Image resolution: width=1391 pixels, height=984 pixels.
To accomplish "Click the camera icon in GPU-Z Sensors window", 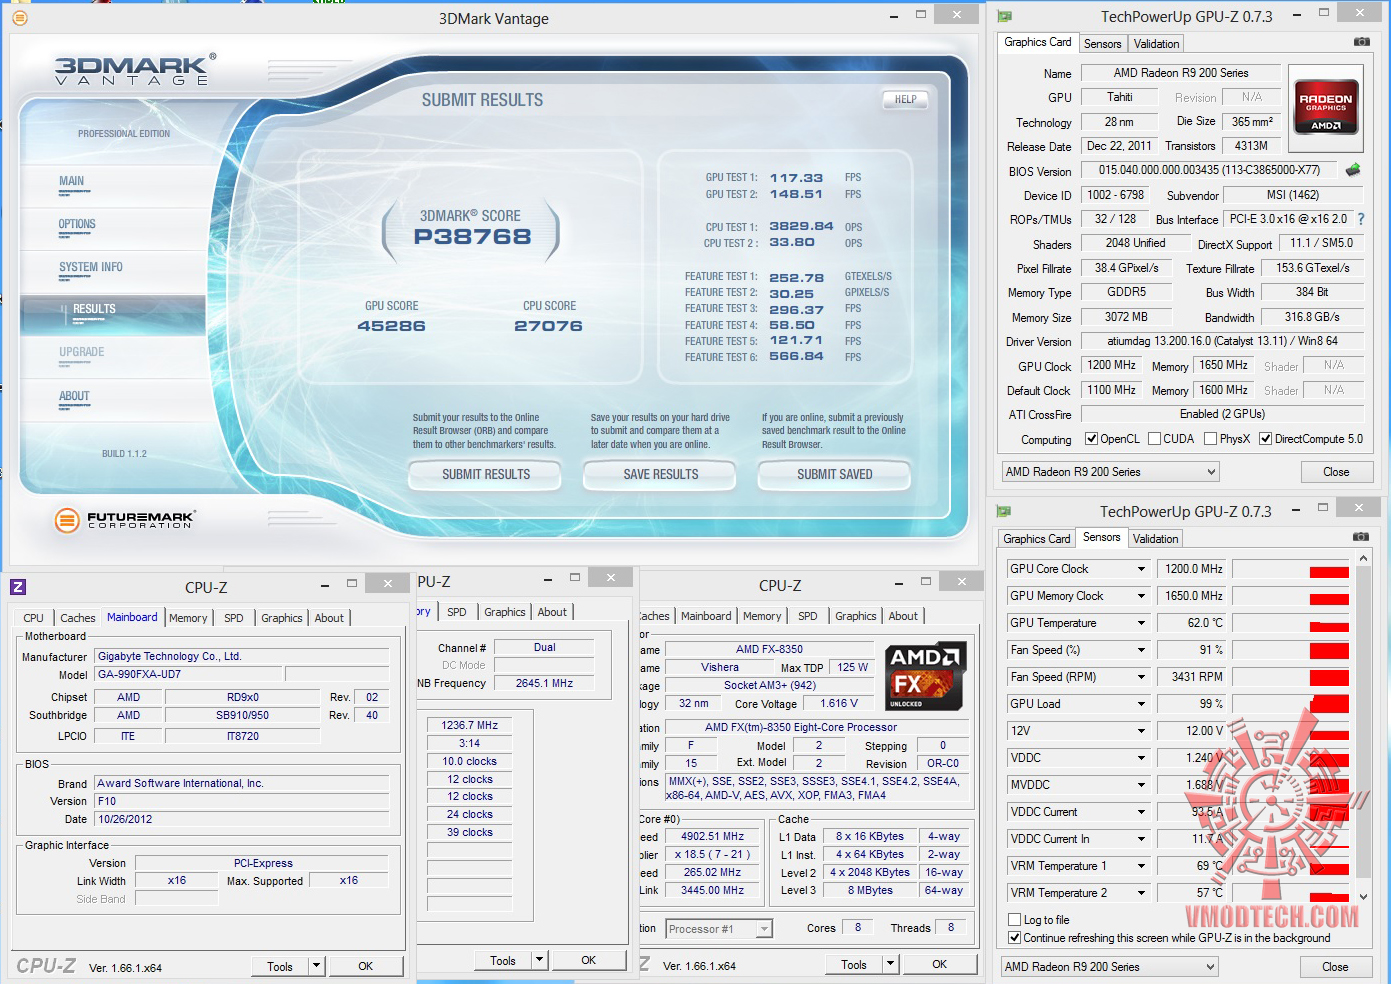I will [x=1361, y=537].
